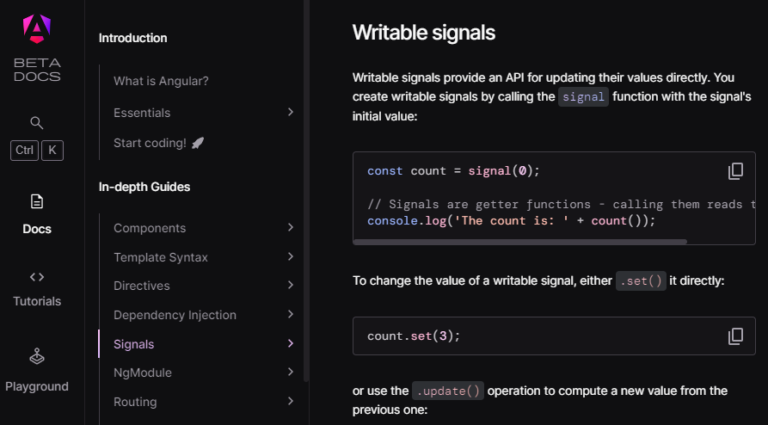
Task: Expand the Essentials section chevron
Action: [290, 113]
